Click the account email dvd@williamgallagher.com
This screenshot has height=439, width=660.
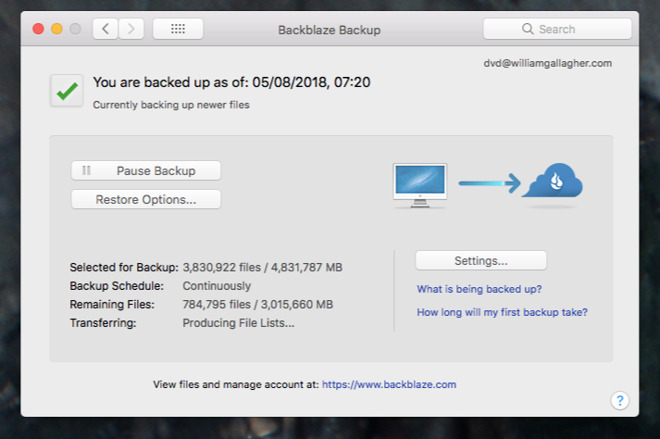[x=548, y=63]
